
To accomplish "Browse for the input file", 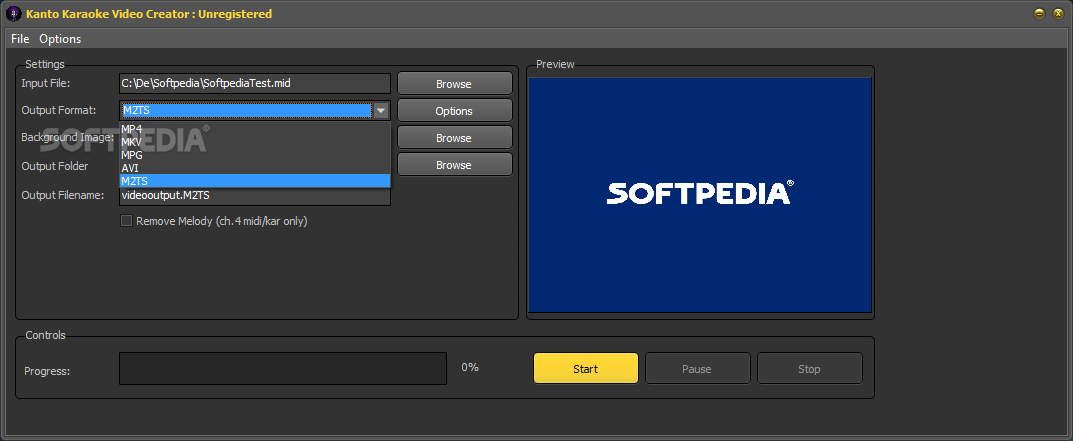I will 454,84.
